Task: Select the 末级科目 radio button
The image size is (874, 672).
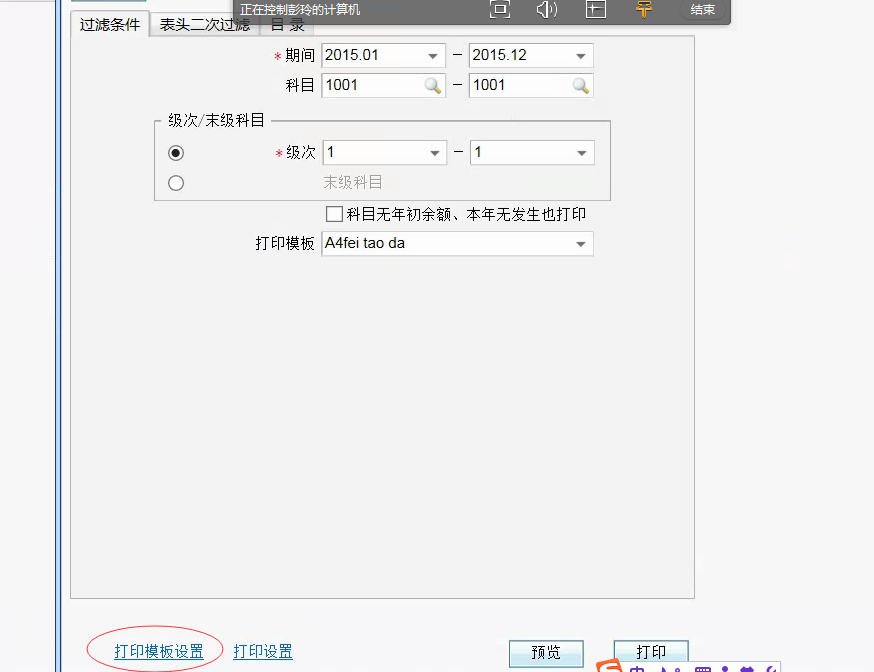Action: pos(176,183)
